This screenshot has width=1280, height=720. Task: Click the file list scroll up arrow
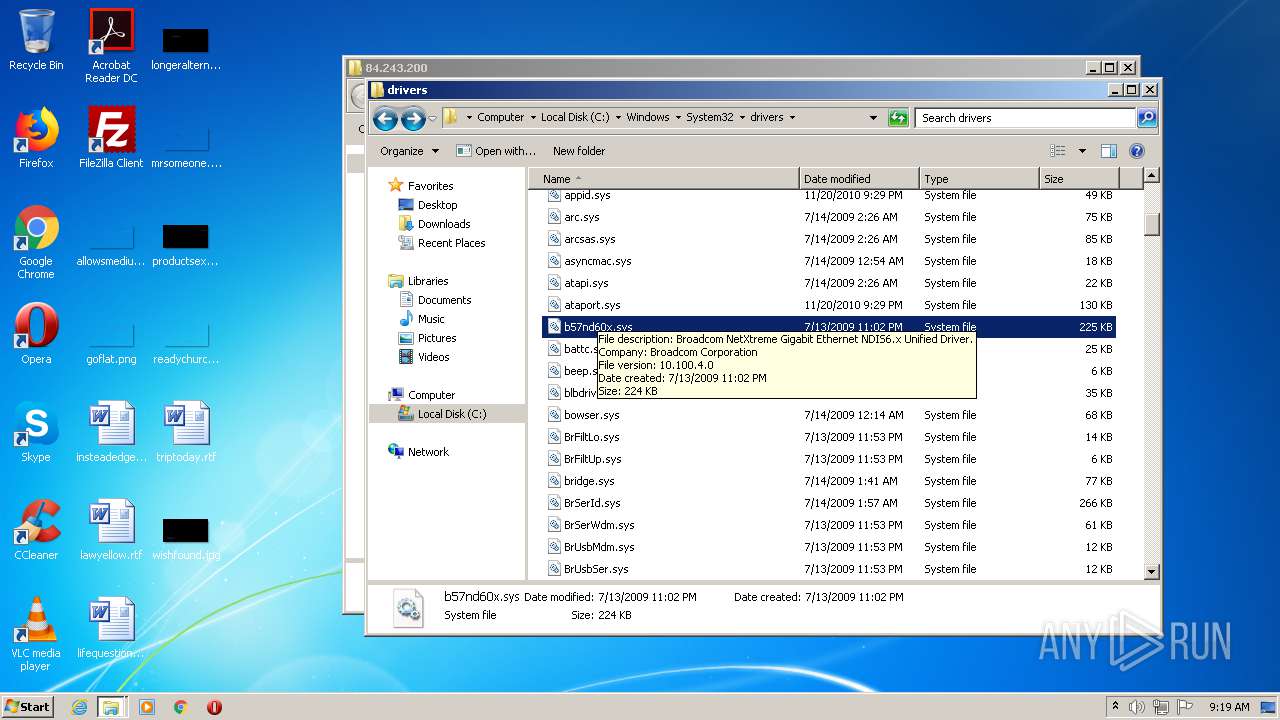(x=1151, y=176)
